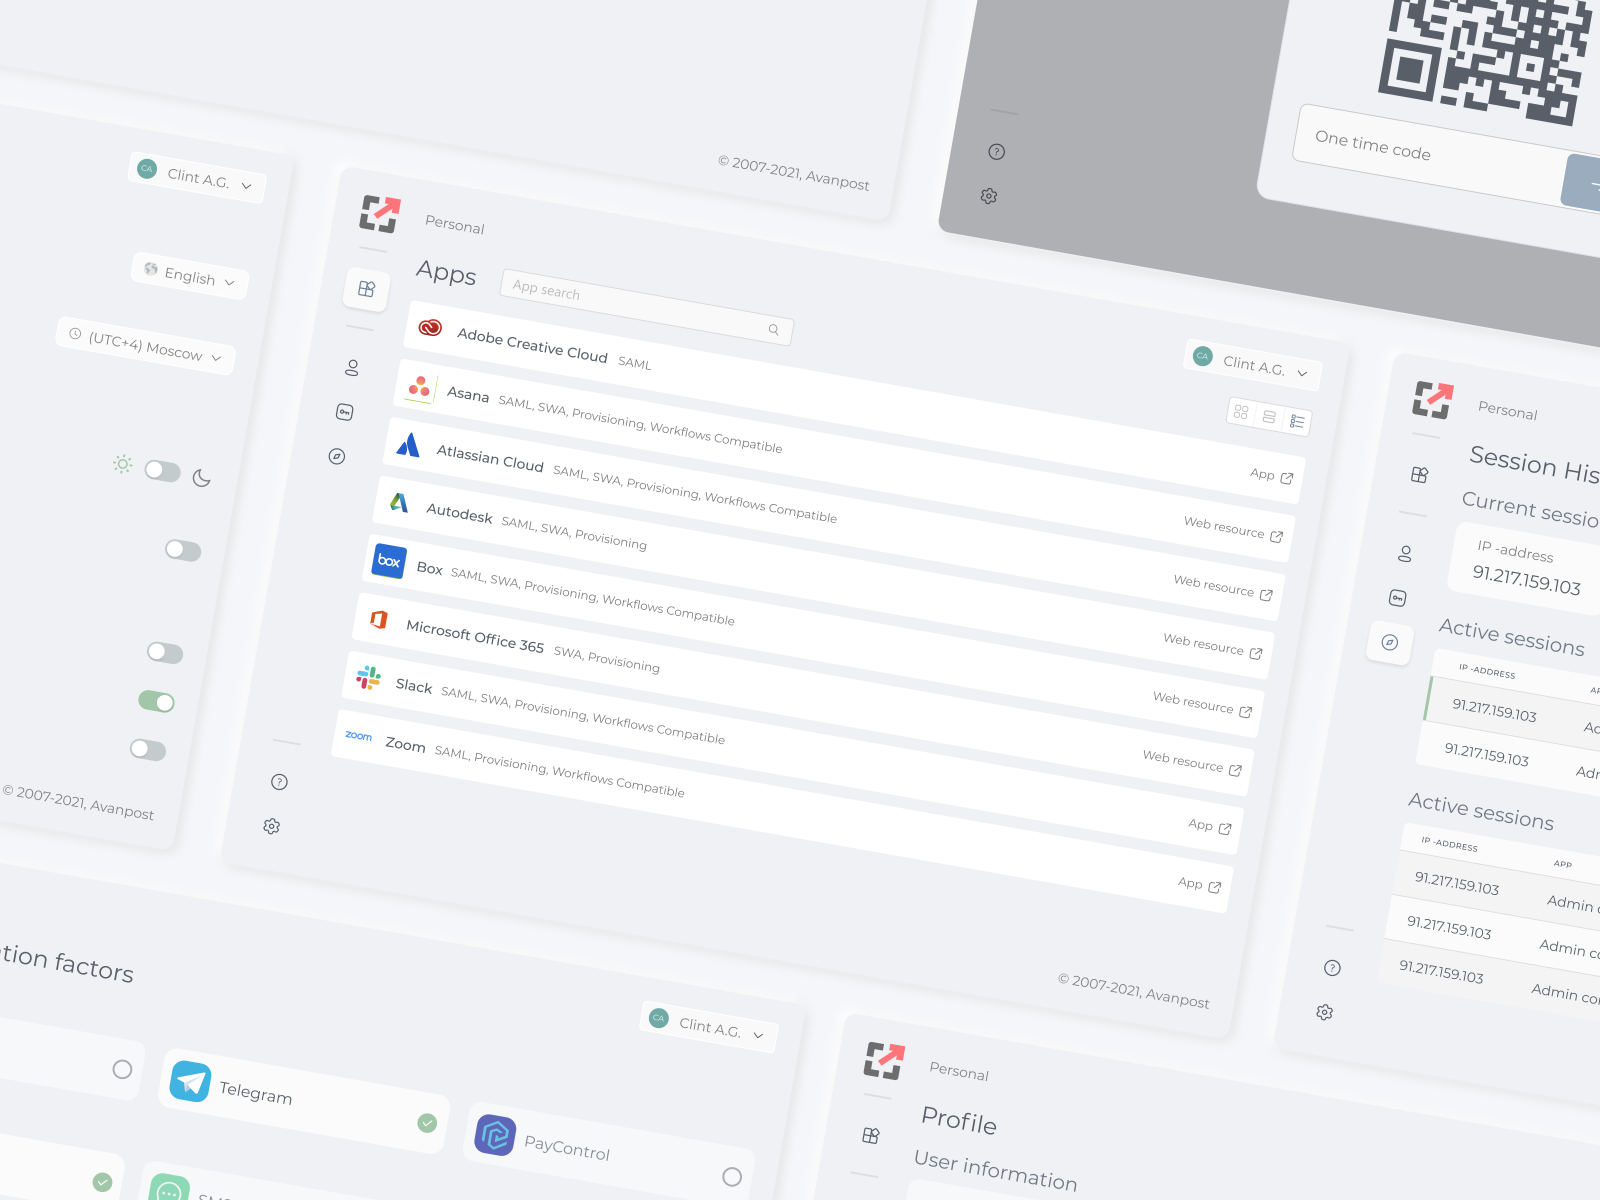Enable the topmost gray toggle switch

[181, 551]
